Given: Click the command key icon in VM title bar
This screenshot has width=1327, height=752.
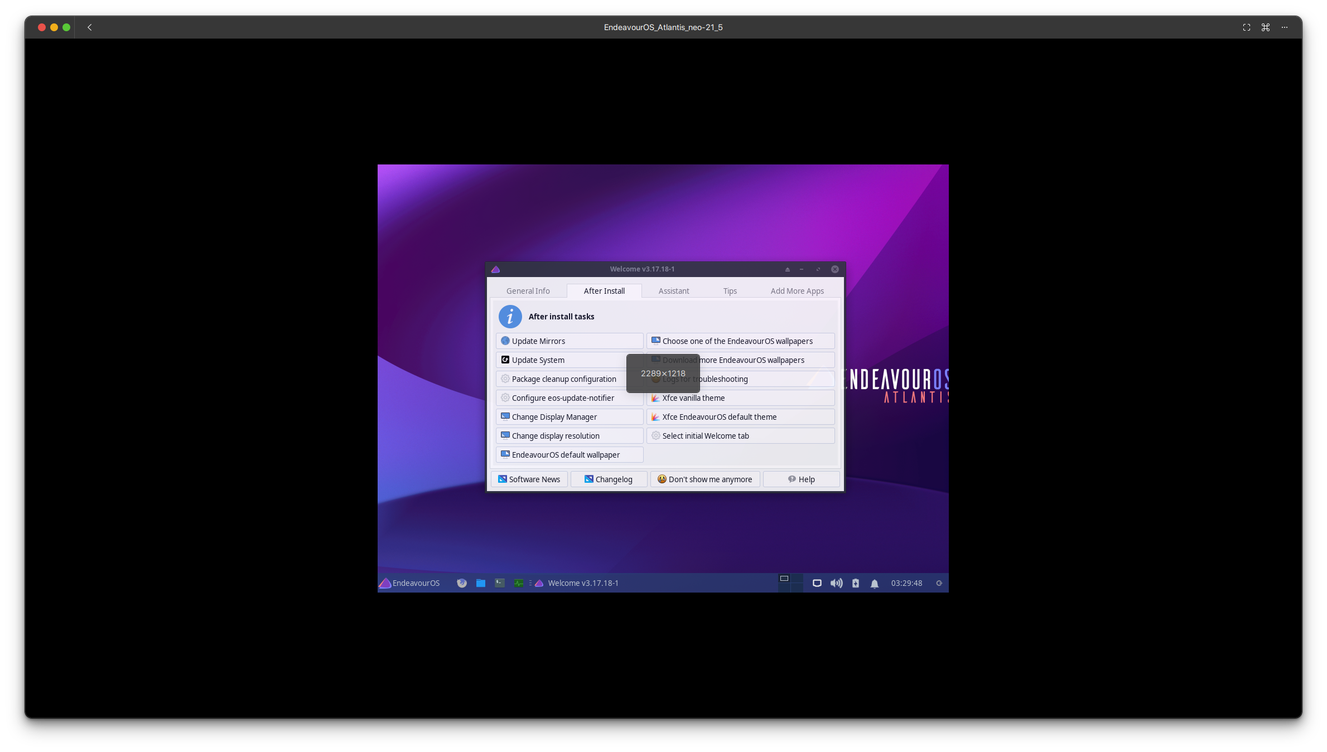Looking at the screenshot, I should coord(1265,27).
